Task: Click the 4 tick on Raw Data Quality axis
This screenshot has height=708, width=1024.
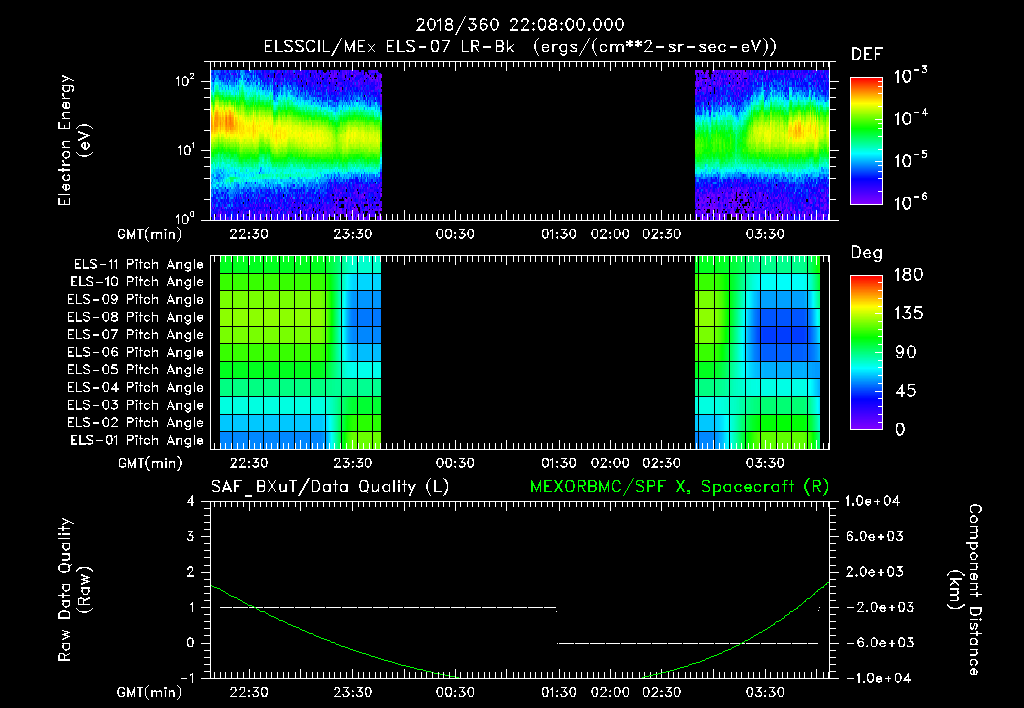Action: coord(190,501)
